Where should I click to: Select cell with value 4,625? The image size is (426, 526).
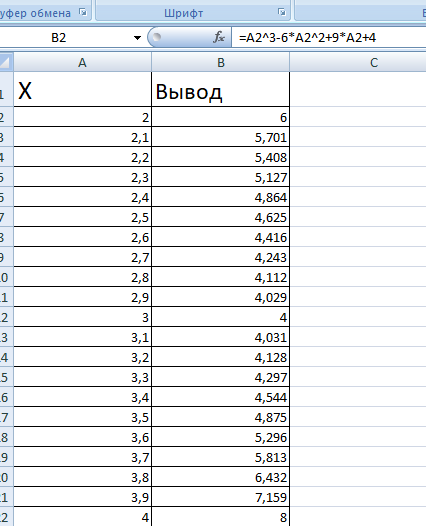[x=220, y=217]
